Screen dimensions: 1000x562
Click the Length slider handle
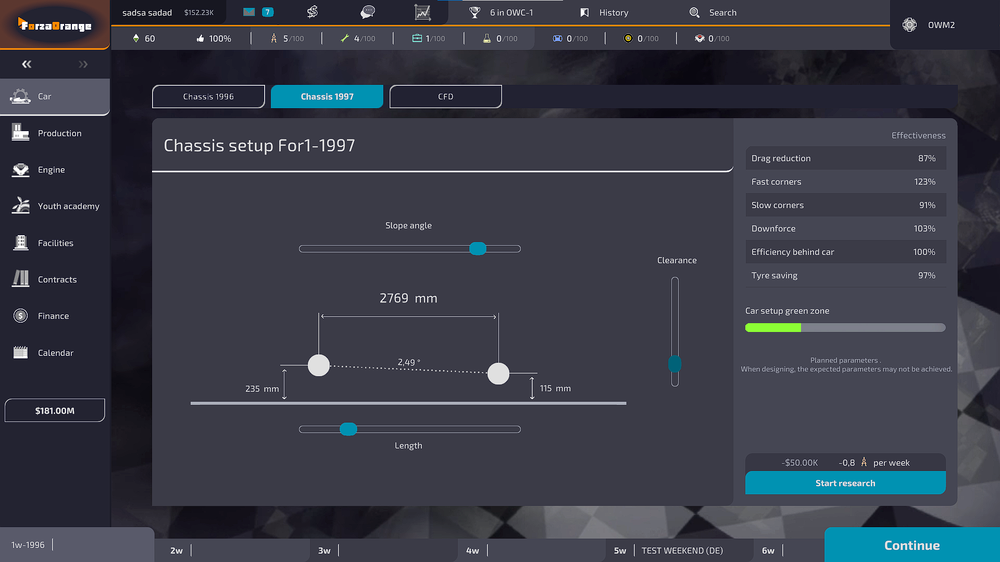click(x=348, y=429)
